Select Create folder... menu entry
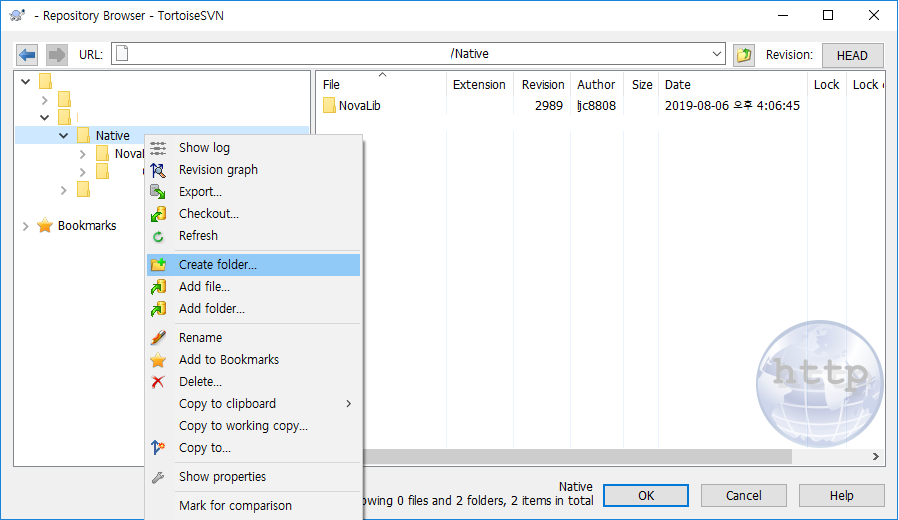The image size is (899, 520). (x=253, y=265)
